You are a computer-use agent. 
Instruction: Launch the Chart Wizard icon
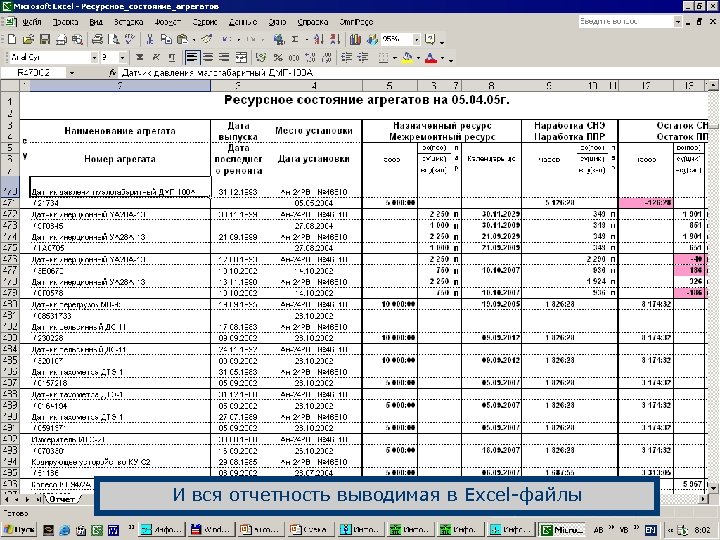pyautogui.click(x=355, y=39)
